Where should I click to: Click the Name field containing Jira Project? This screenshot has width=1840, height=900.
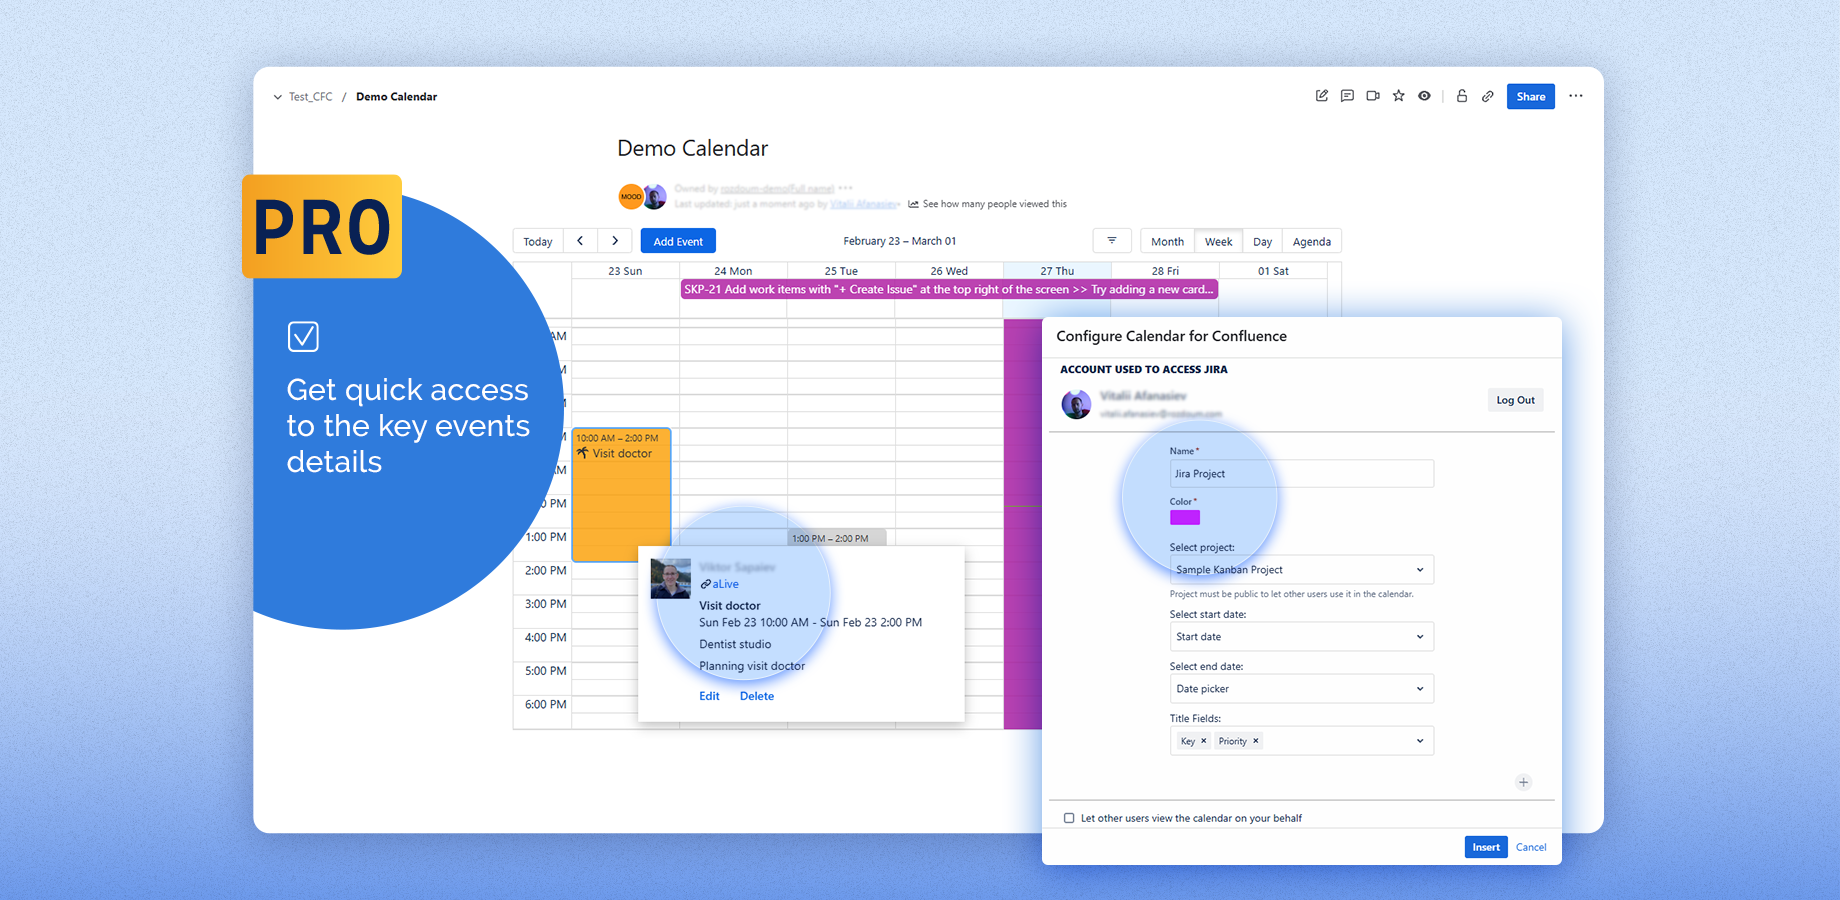pos(1302,474)
